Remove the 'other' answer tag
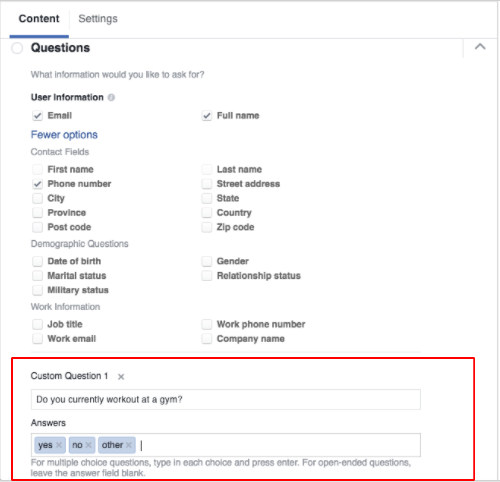 click(x=129, y=445)
